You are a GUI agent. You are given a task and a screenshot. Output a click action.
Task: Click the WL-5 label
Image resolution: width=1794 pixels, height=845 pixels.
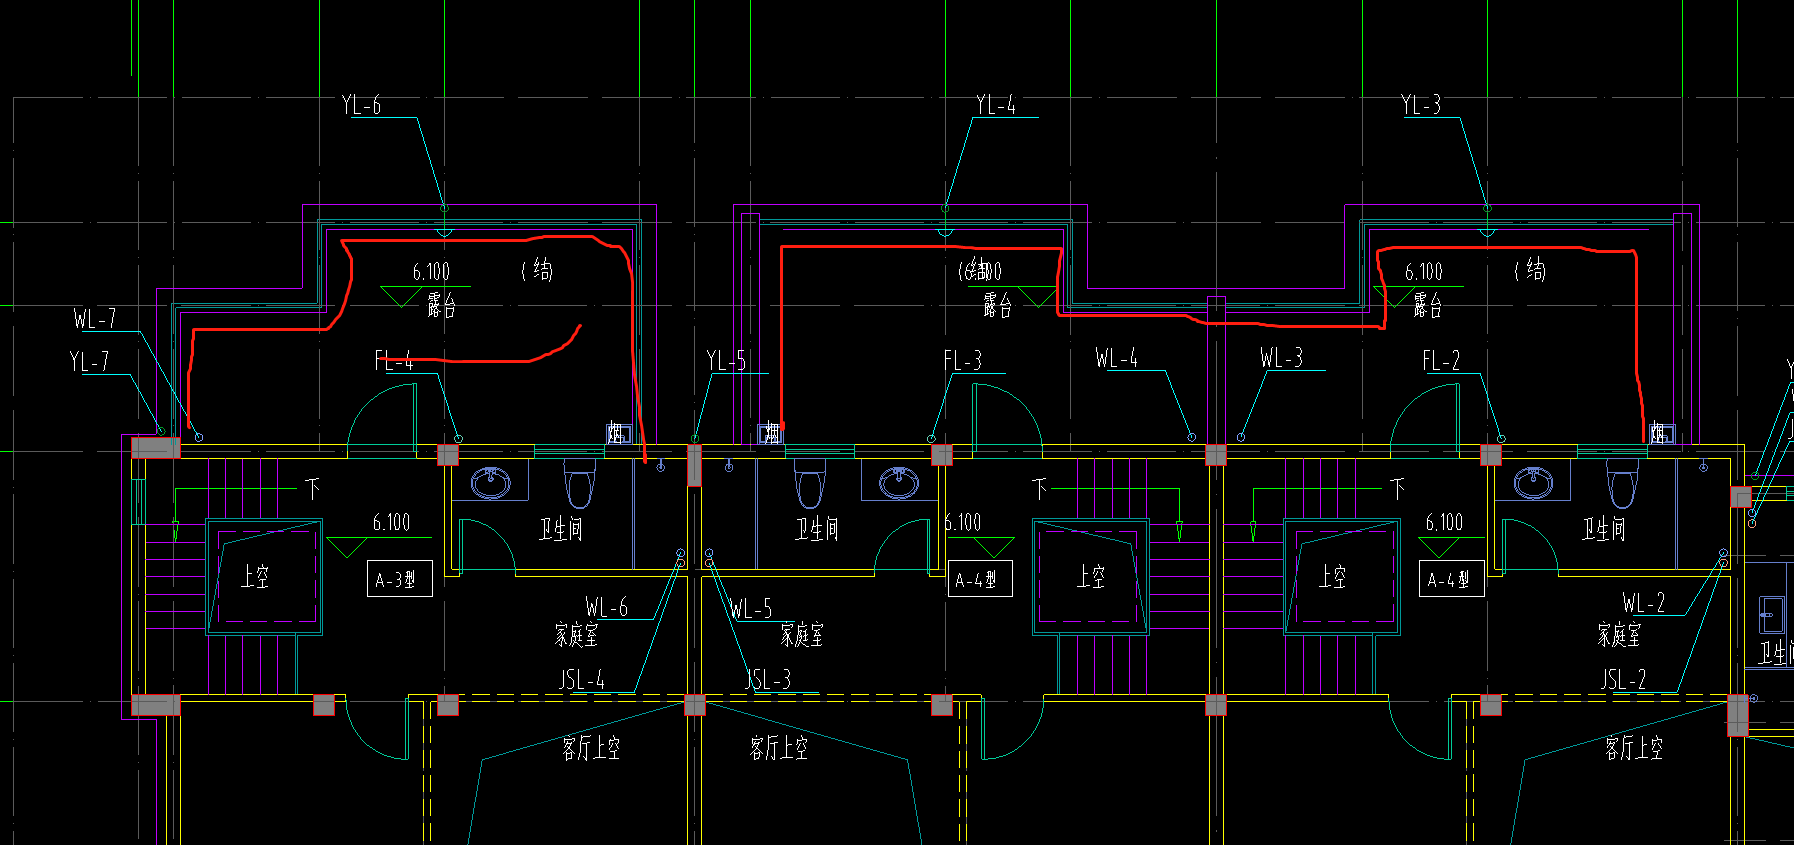pos(751,608)
